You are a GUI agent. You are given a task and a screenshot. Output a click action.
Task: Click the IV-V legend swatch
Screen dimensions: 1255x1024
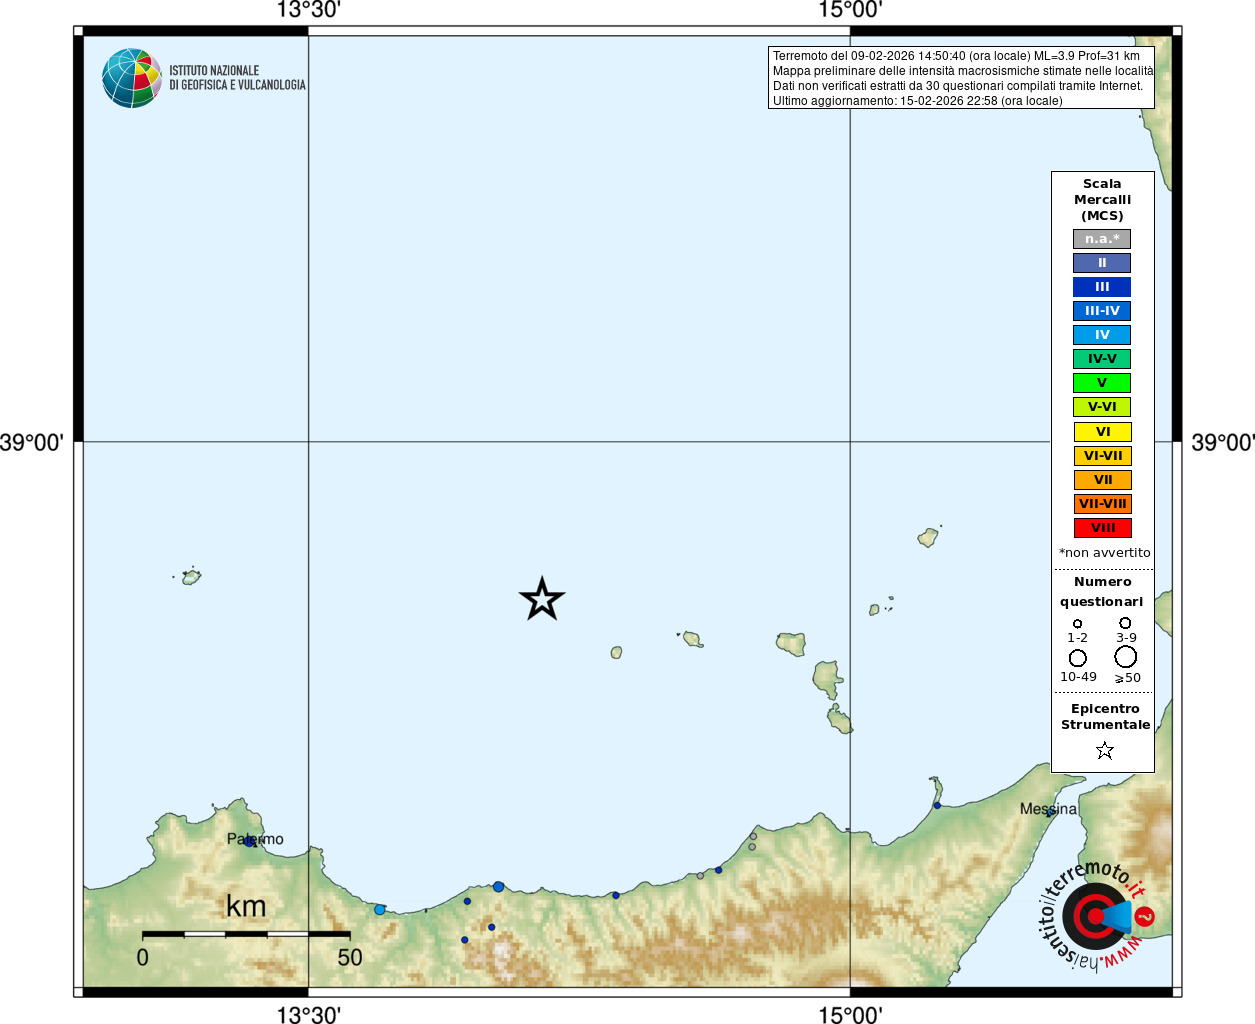coord(1102,359)
